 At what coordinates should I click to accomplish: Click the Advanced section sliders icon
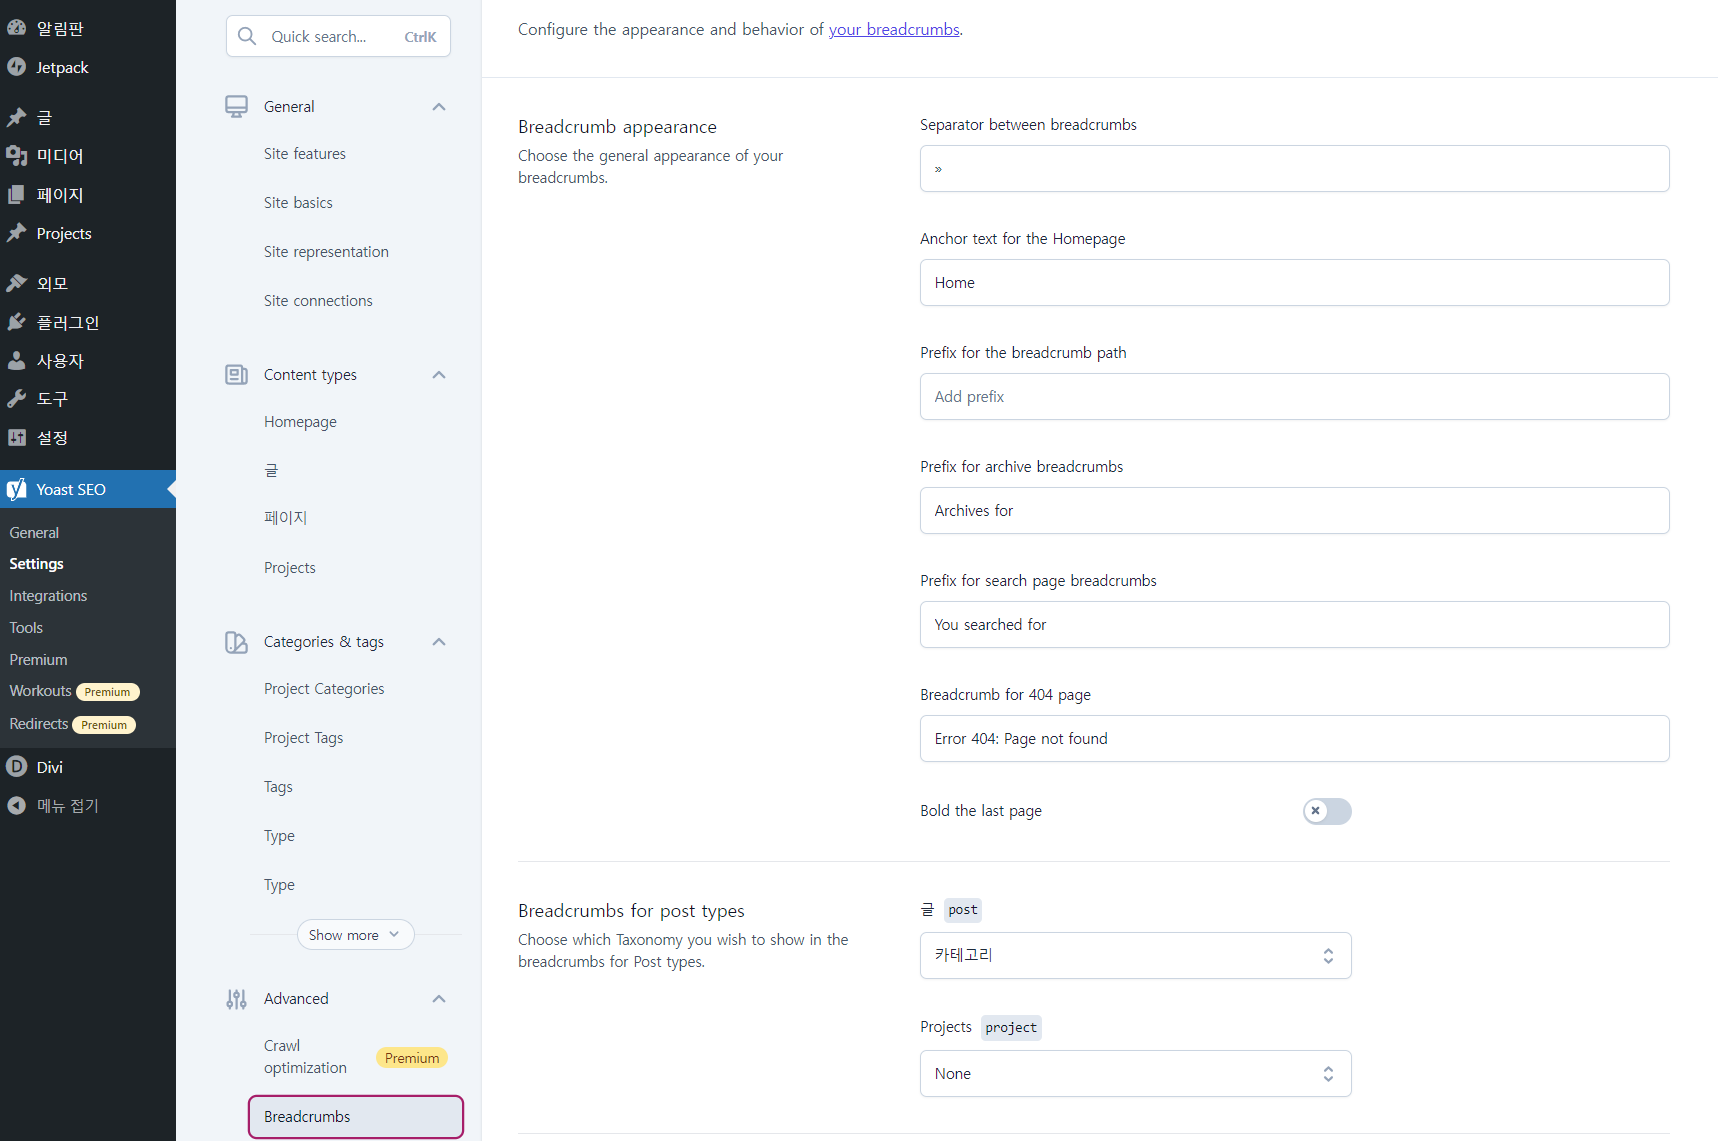pos(236,998)
